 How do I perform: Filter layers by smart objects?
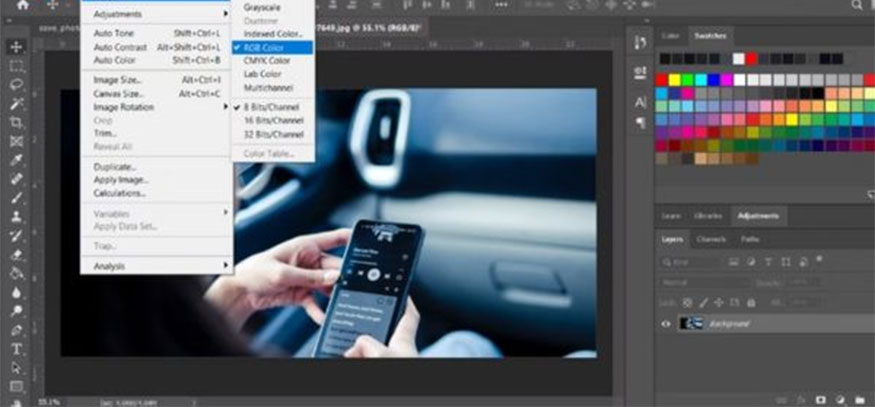[803, 262]
